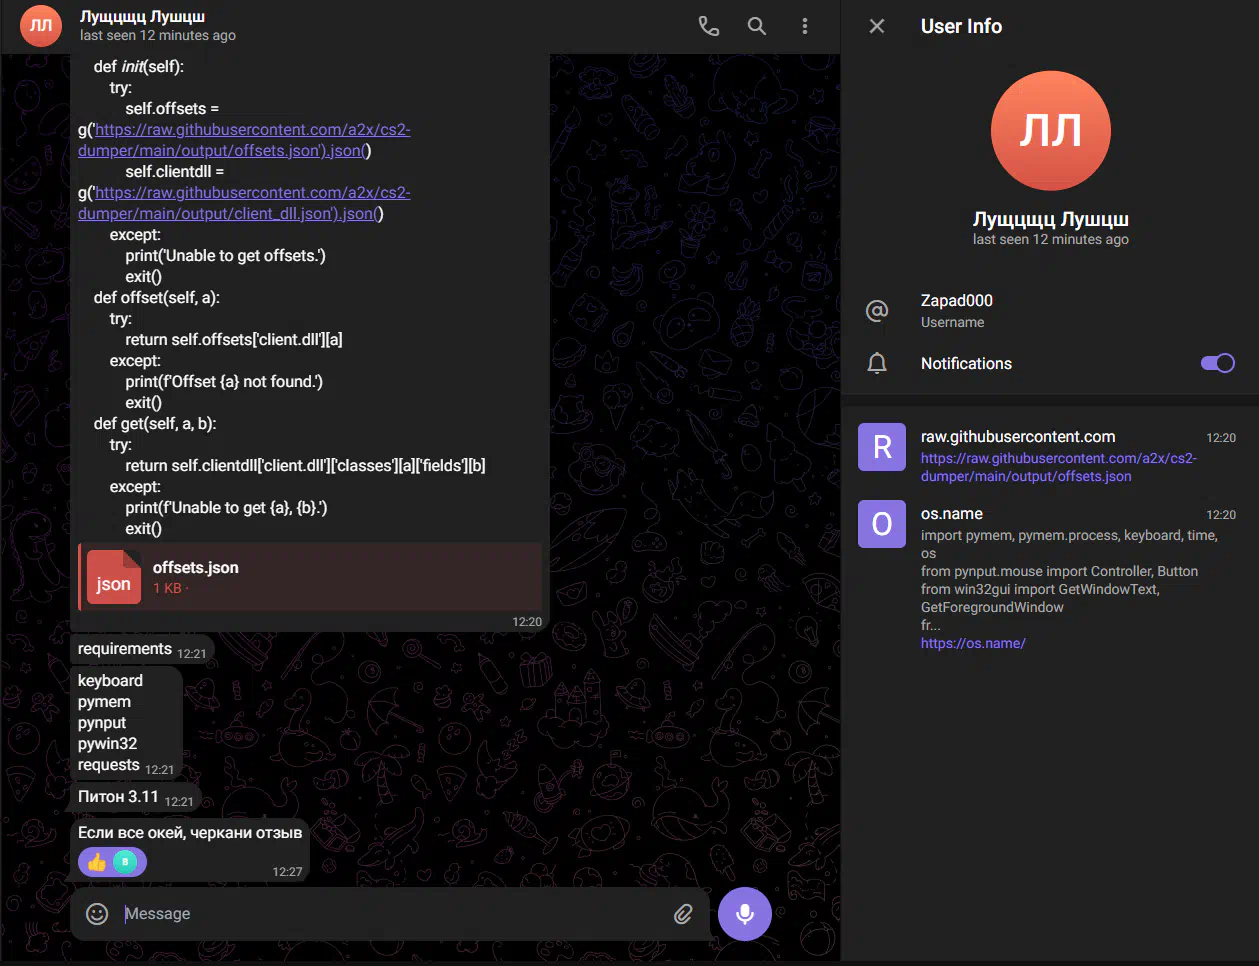Open the emoji picker smiley icon
The height and width of the screenshot is (966, 1259).
[x=97, y=913]
